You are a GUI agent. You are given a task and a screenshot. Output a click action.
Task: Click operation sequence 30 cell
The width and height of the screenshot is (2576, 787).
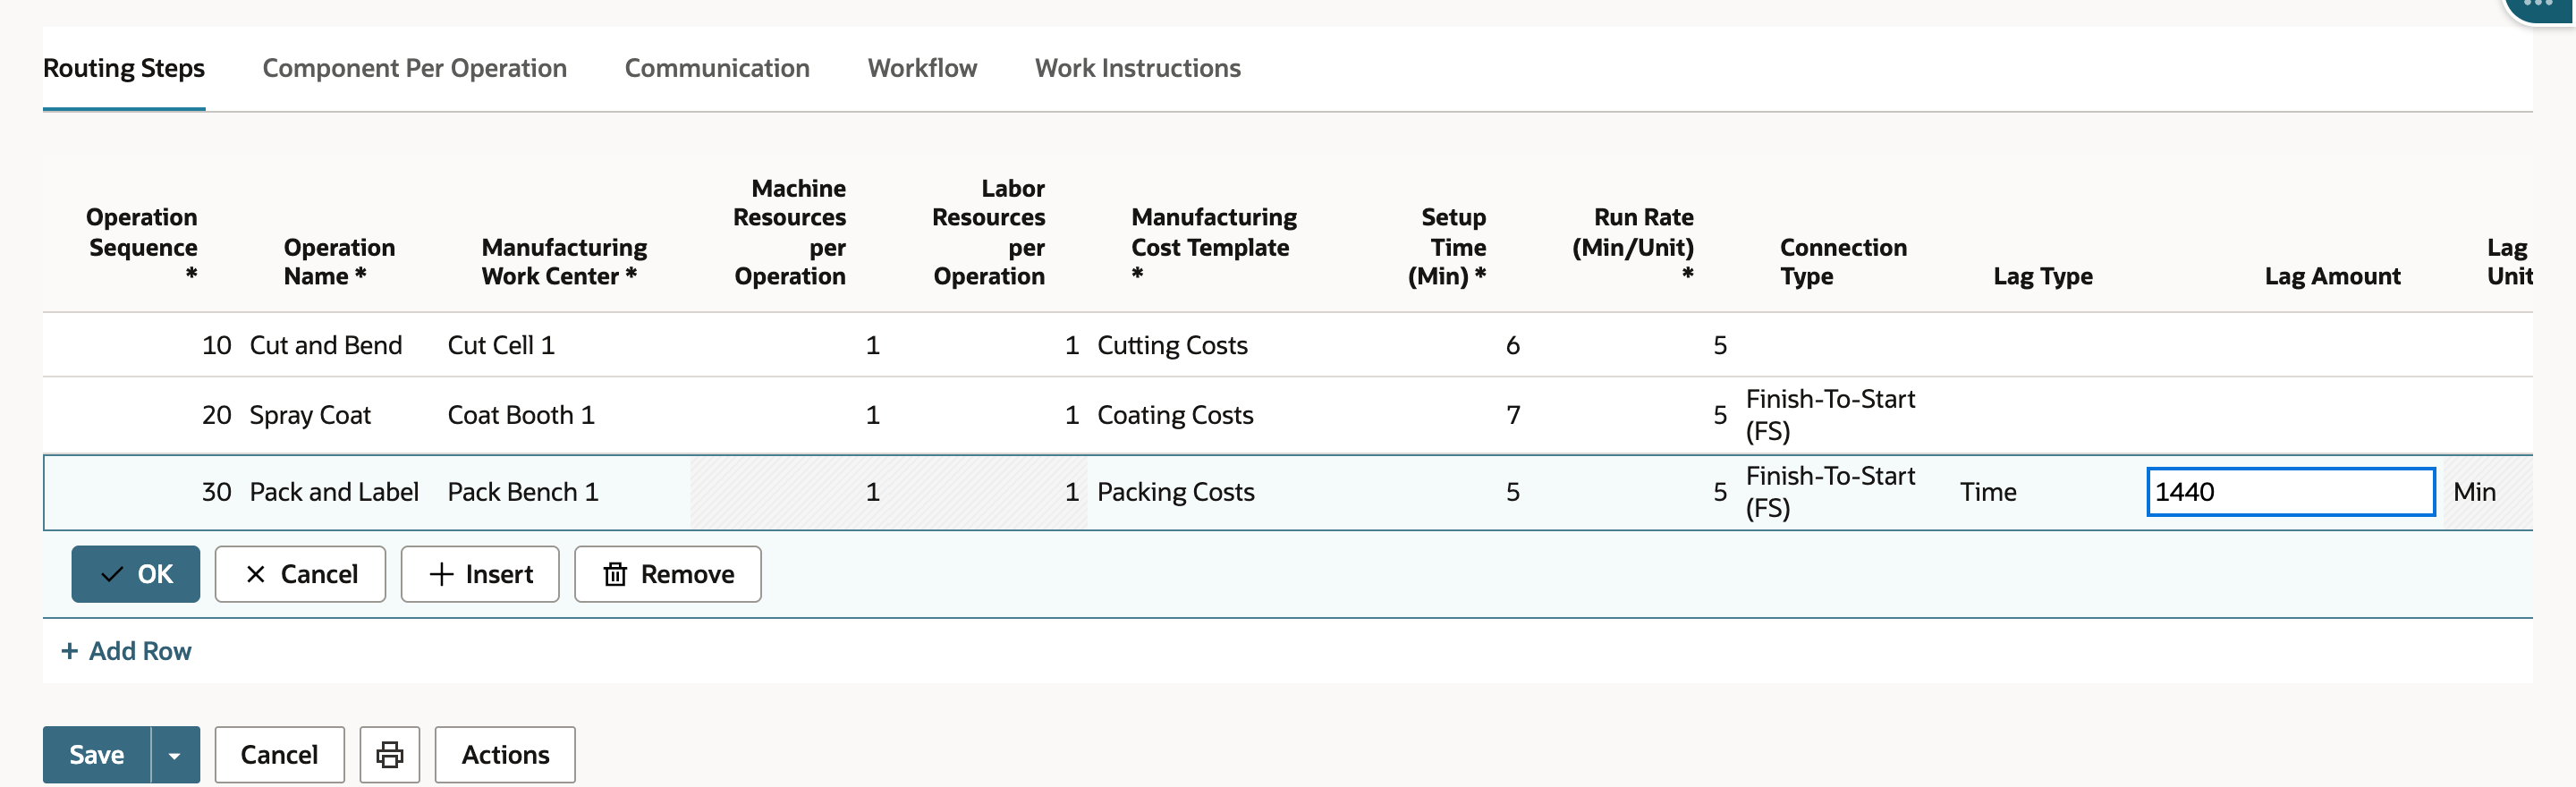point(216,492)
